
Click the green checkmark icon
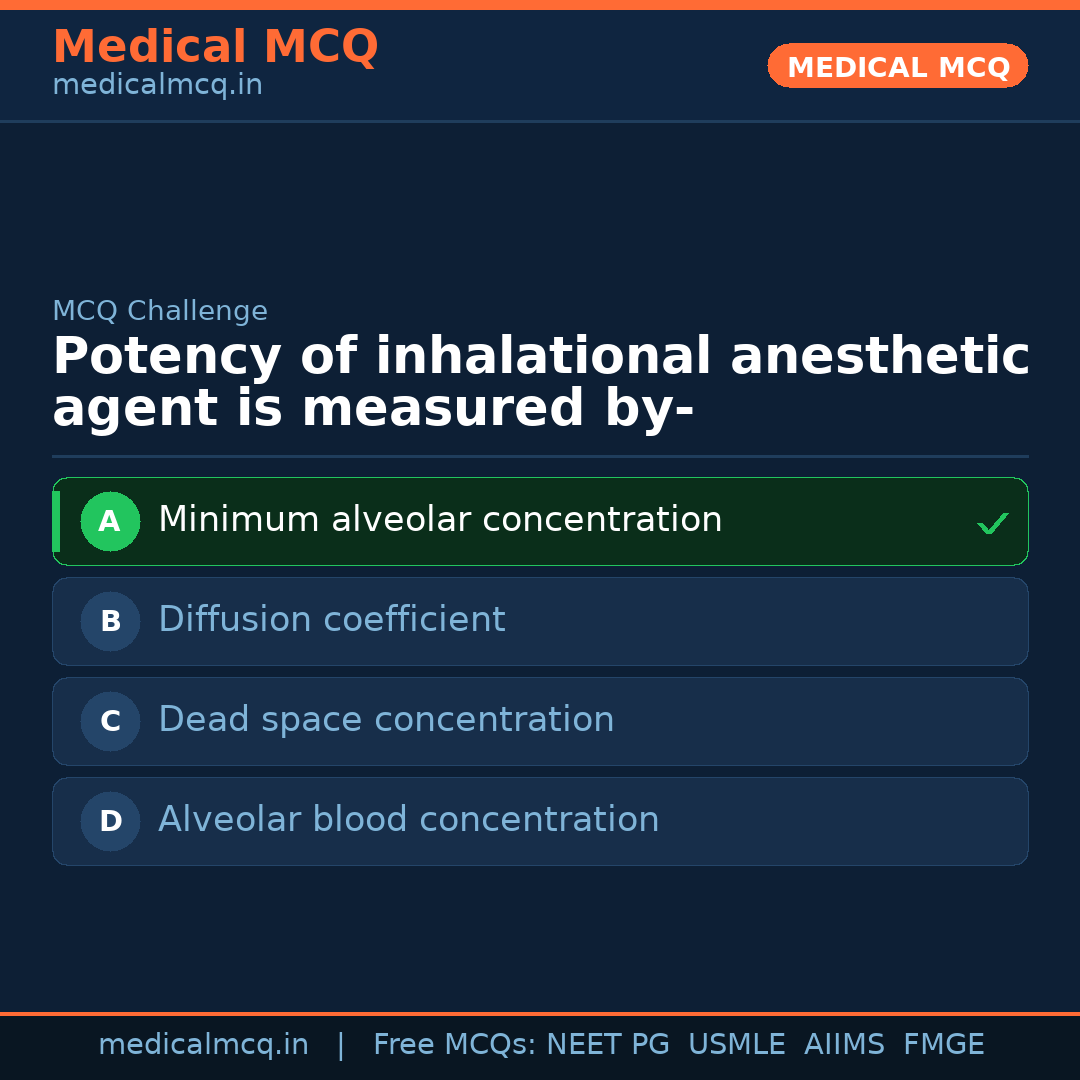(992, 523)
